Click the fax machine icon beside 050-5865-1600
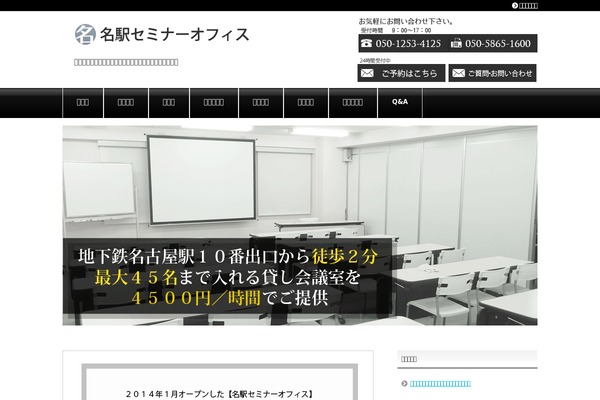The image size is (600, 400). tap(456, 43)
